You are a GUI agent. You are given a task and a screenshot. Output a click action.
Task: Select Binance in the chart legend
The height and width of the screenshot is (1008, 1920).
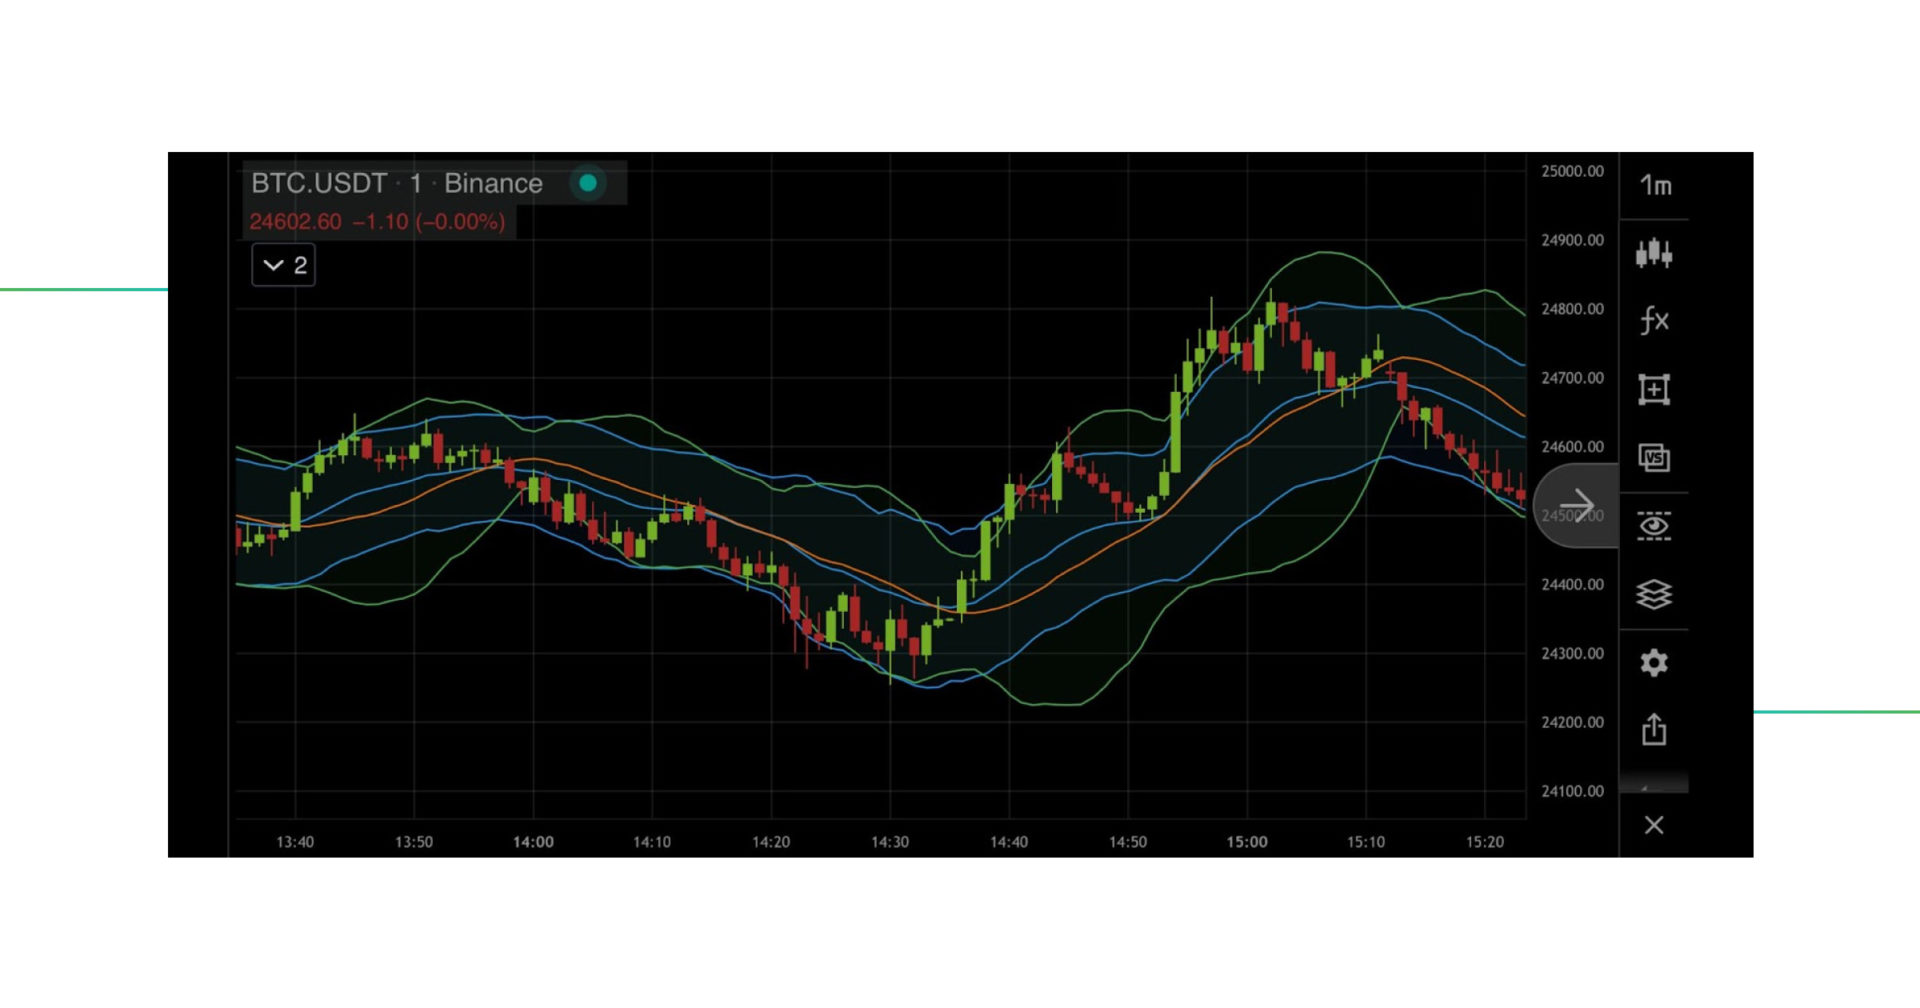tap(494, 183)
